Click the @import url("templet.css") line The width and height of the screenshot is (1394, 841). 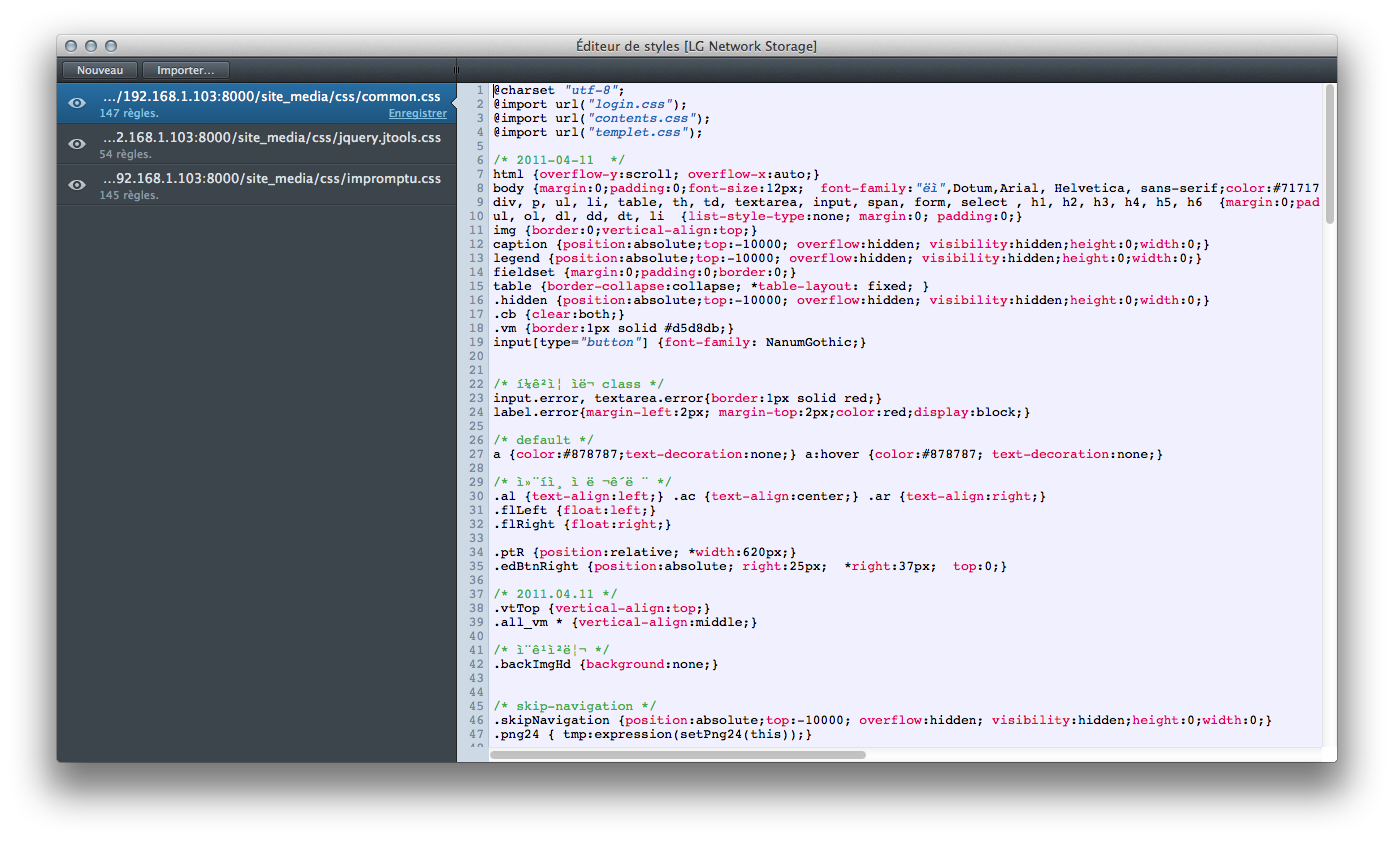point(598,132)
